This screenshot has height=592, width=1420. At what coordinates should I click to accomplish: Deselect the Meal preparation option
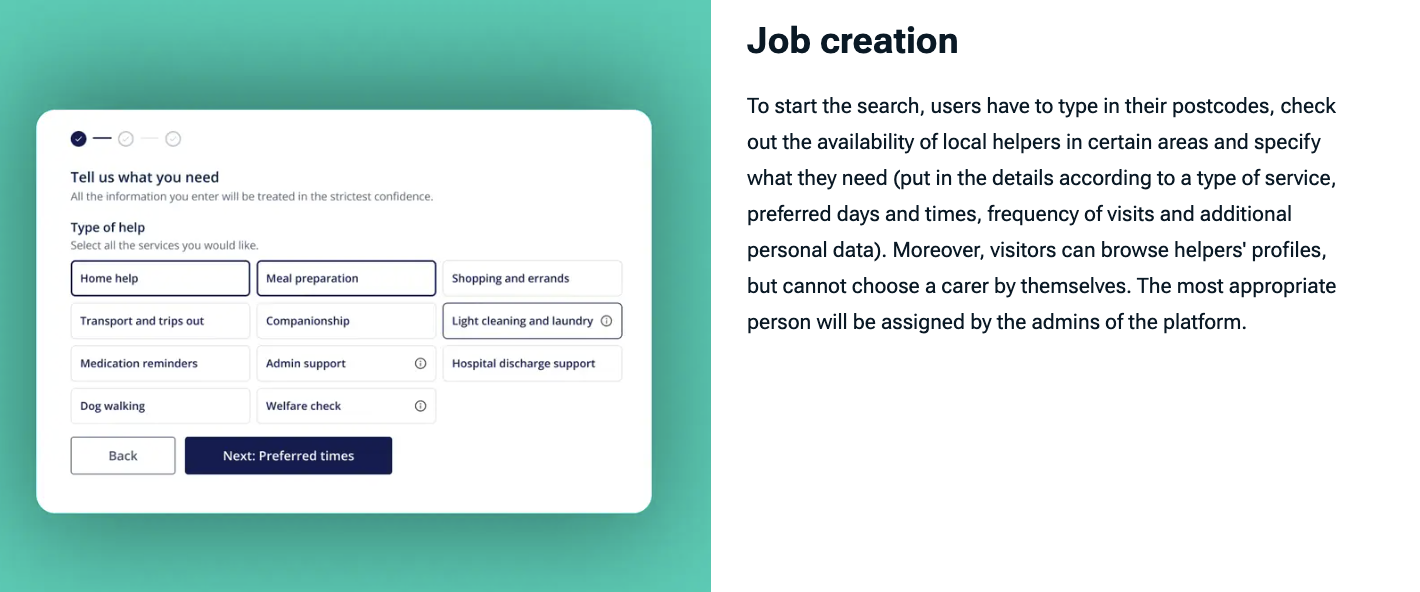pyautogui.click(x=346, y=279)
